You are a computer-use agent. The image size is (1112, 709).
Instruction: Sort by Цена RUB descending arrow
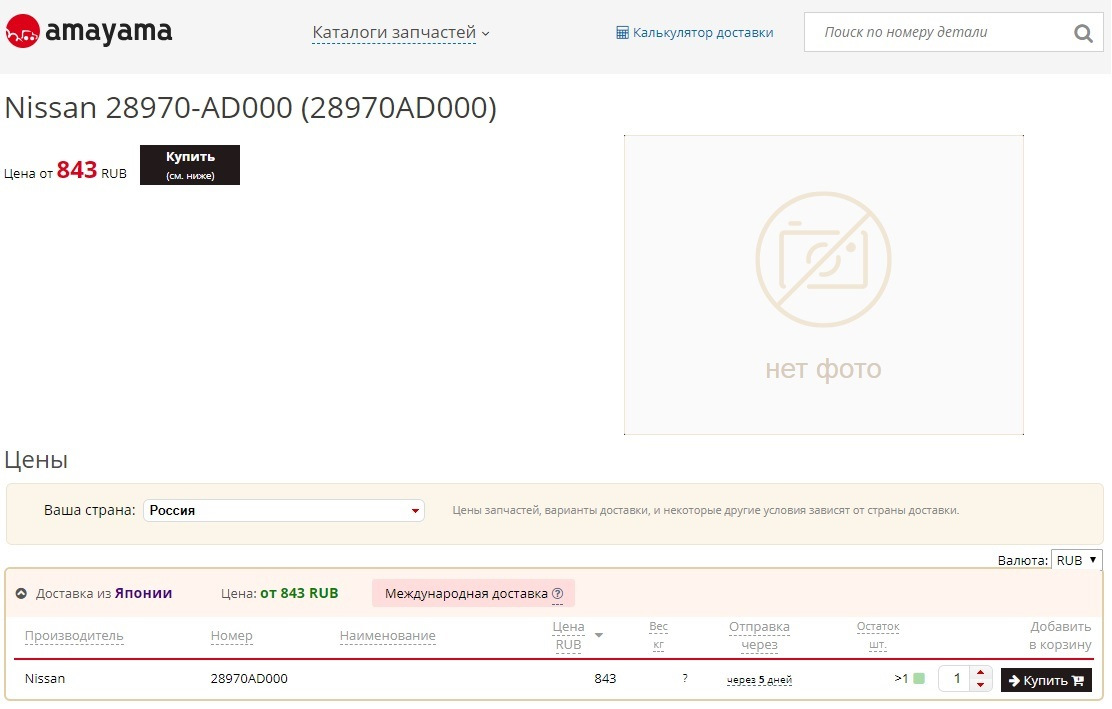coord(599,635)
